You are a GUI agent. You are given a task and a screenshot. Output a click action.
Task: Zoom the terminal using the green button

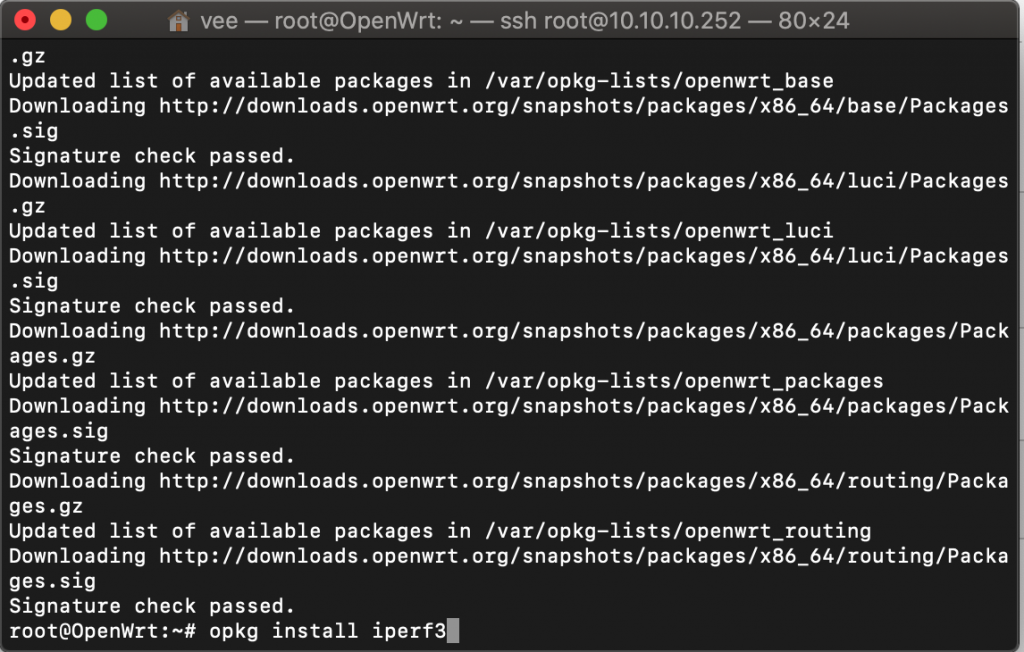97,20
